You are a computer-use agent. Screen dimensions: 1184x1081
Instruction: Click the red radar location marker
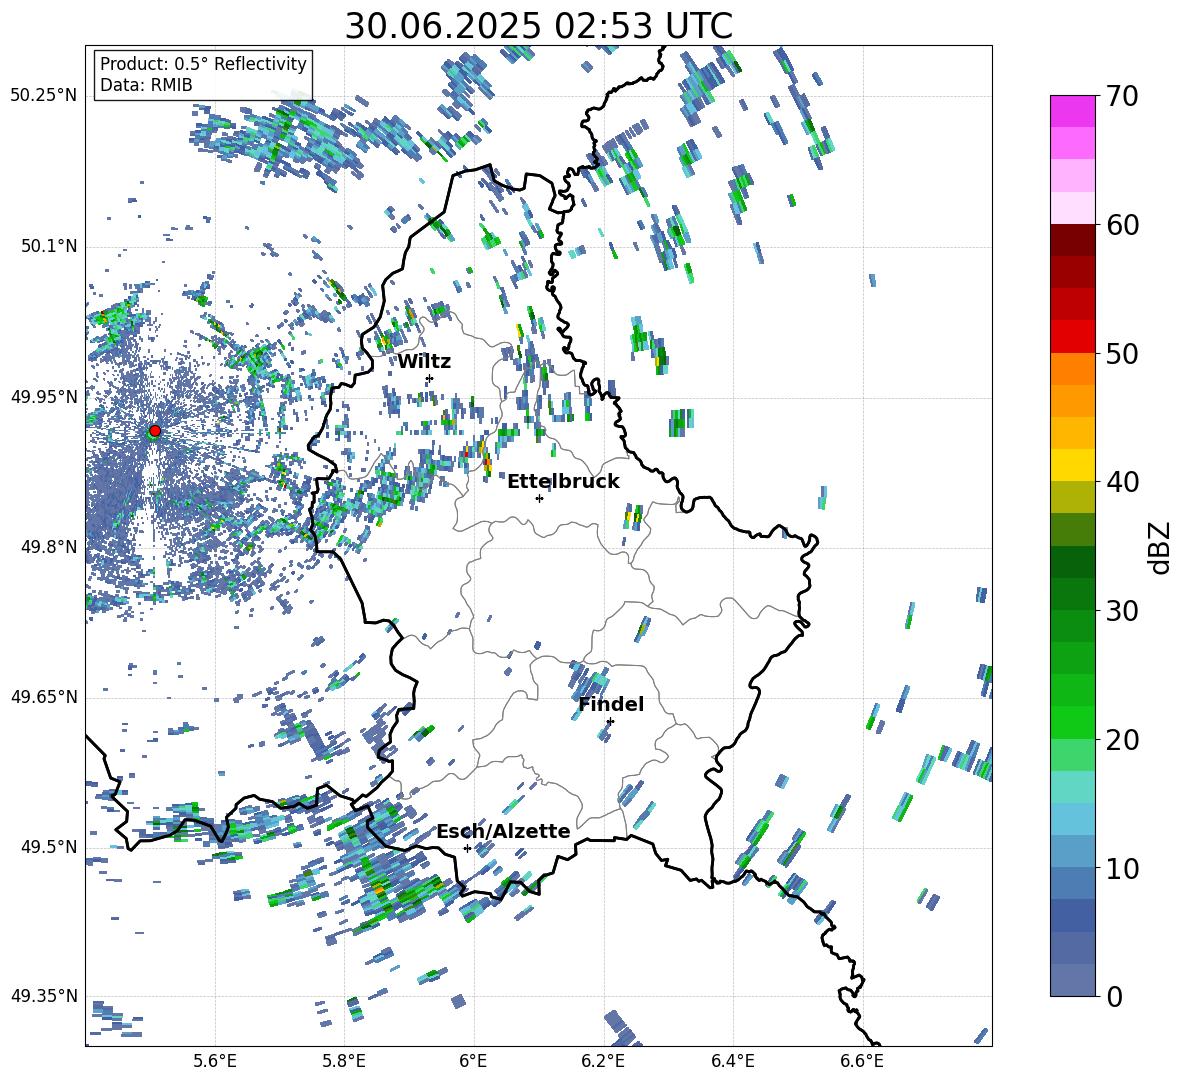tap(155, 431)
